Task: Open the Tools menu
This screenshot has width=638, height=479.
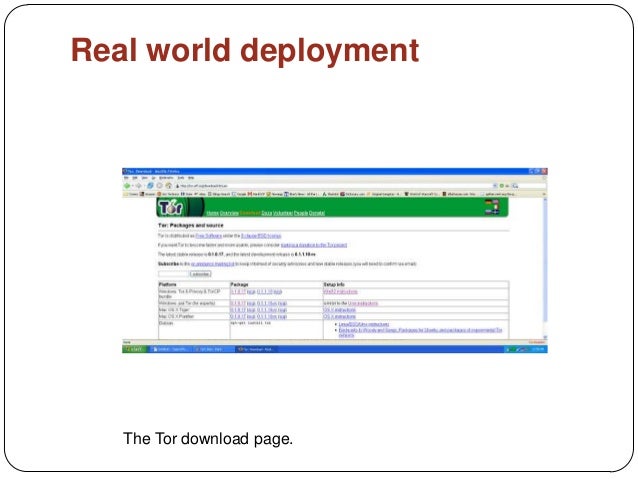Action: pyautogui.click(x=181, y=178)
